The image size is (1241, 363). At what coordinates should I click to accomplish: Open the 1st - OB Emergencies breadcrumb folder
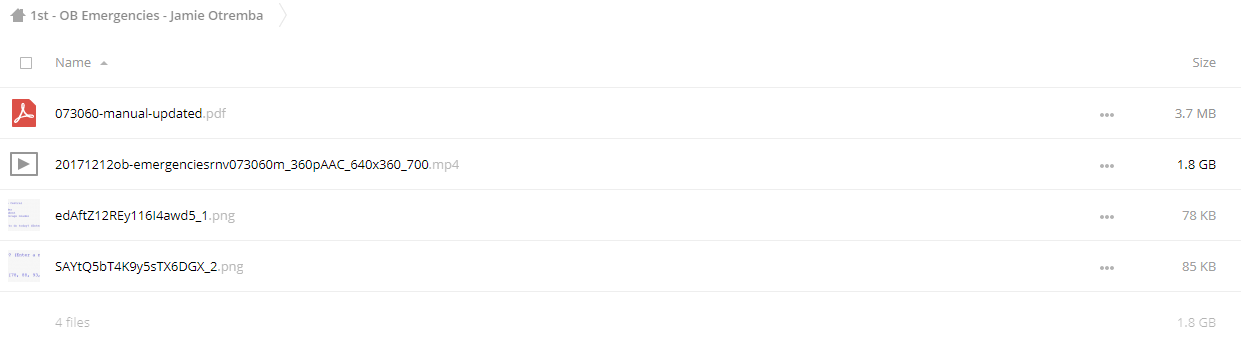[147, 16]
